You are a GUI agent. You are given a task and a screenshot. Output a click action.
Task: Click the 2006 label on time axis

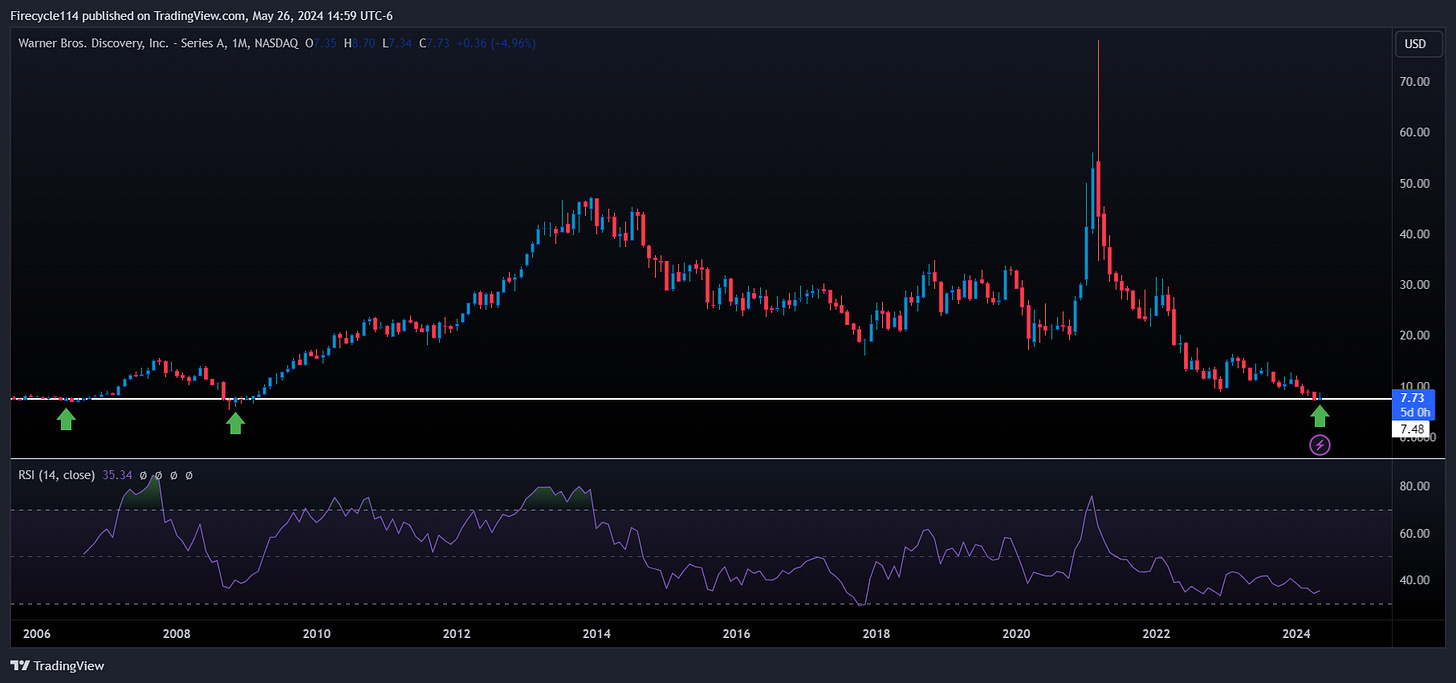tap(37, 633)
